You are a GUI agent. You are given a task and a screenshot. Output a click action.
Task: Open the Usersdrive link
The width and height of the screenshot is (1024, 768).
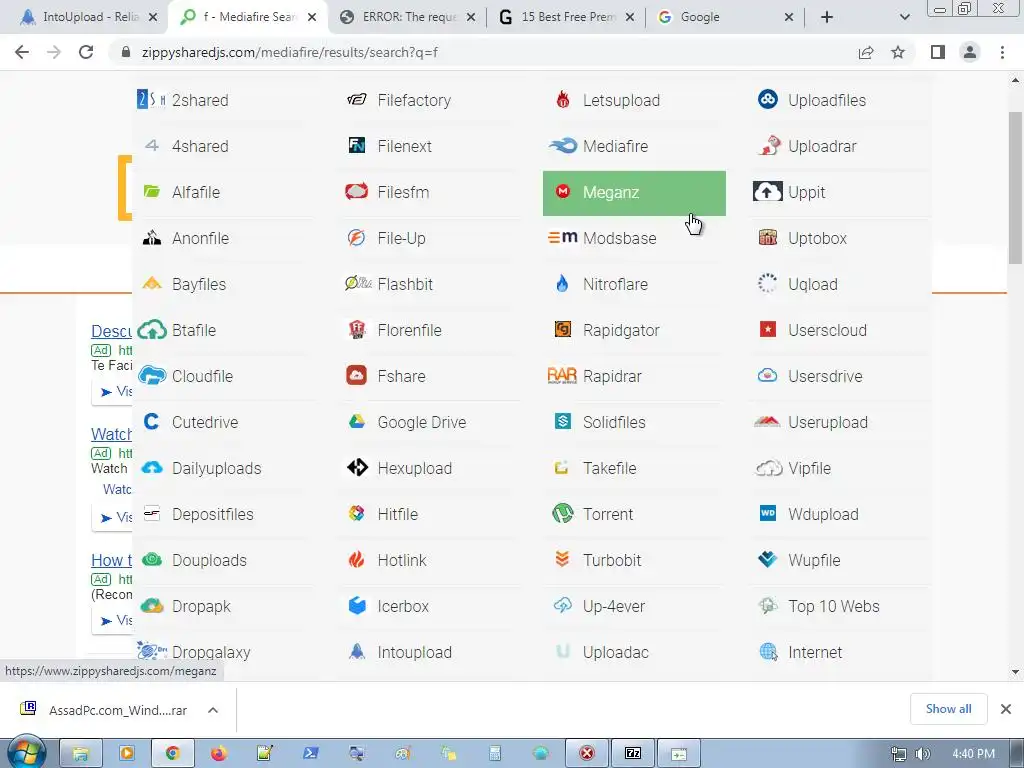(x=825, y=376)
